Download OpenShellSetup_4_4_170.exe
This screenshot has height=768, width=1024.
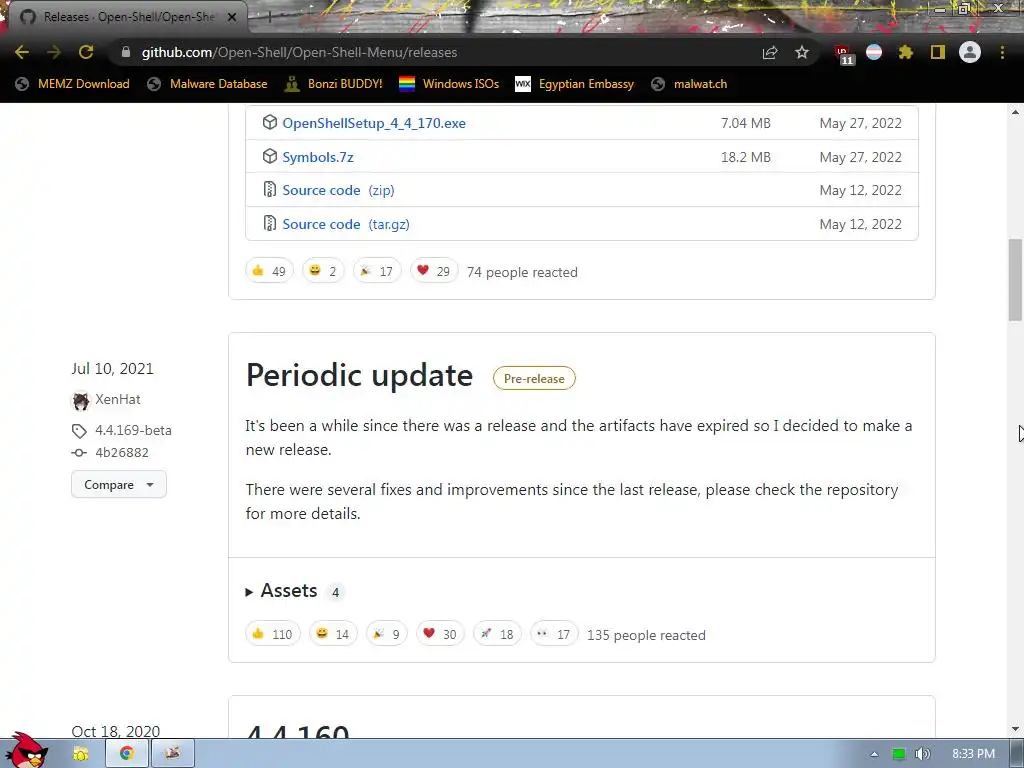pos(374,123)
